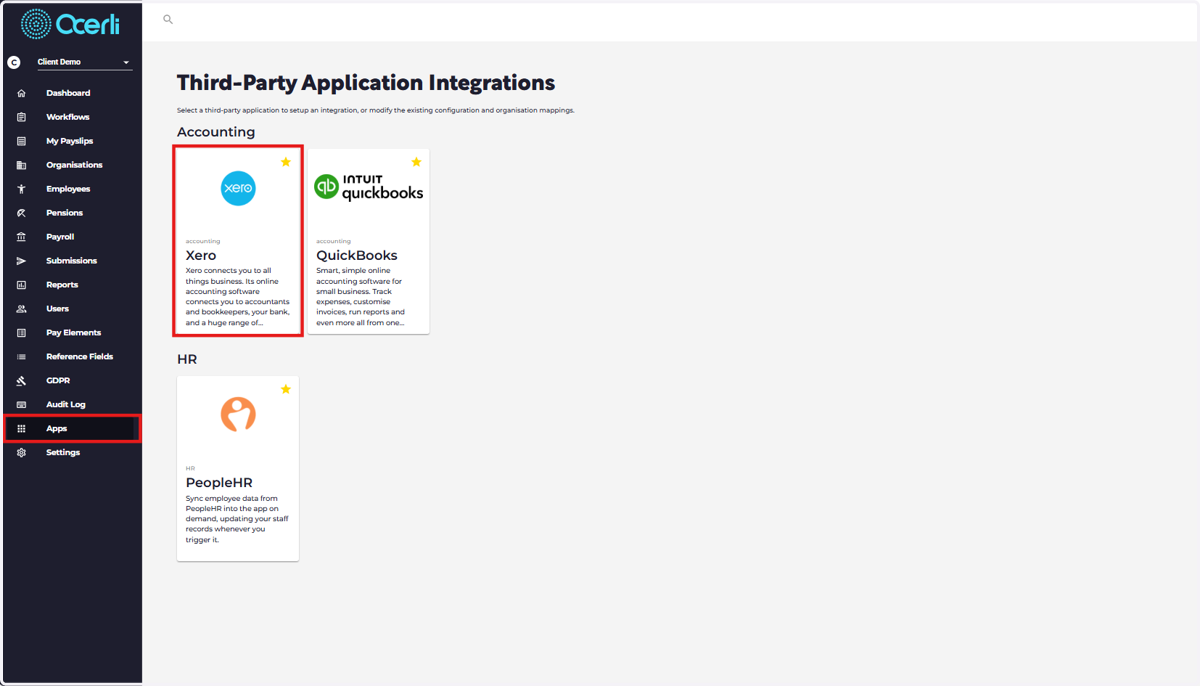This screenshot has height=686, width=1200.
Task: Open the PeopleHR integration title
Action: (219, 482)
